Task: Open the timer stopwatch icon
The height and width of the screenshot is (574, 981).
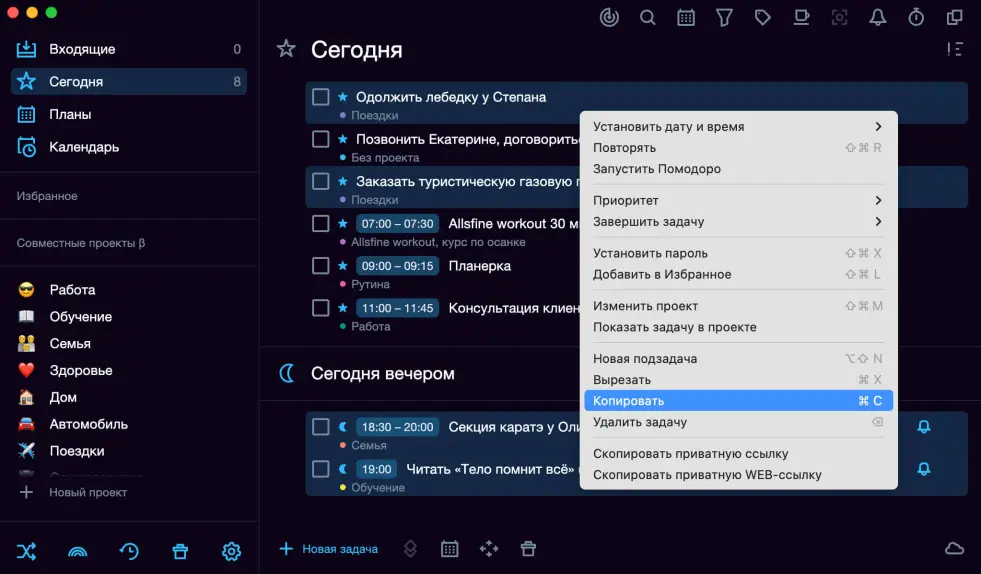Action: [916, 17]
